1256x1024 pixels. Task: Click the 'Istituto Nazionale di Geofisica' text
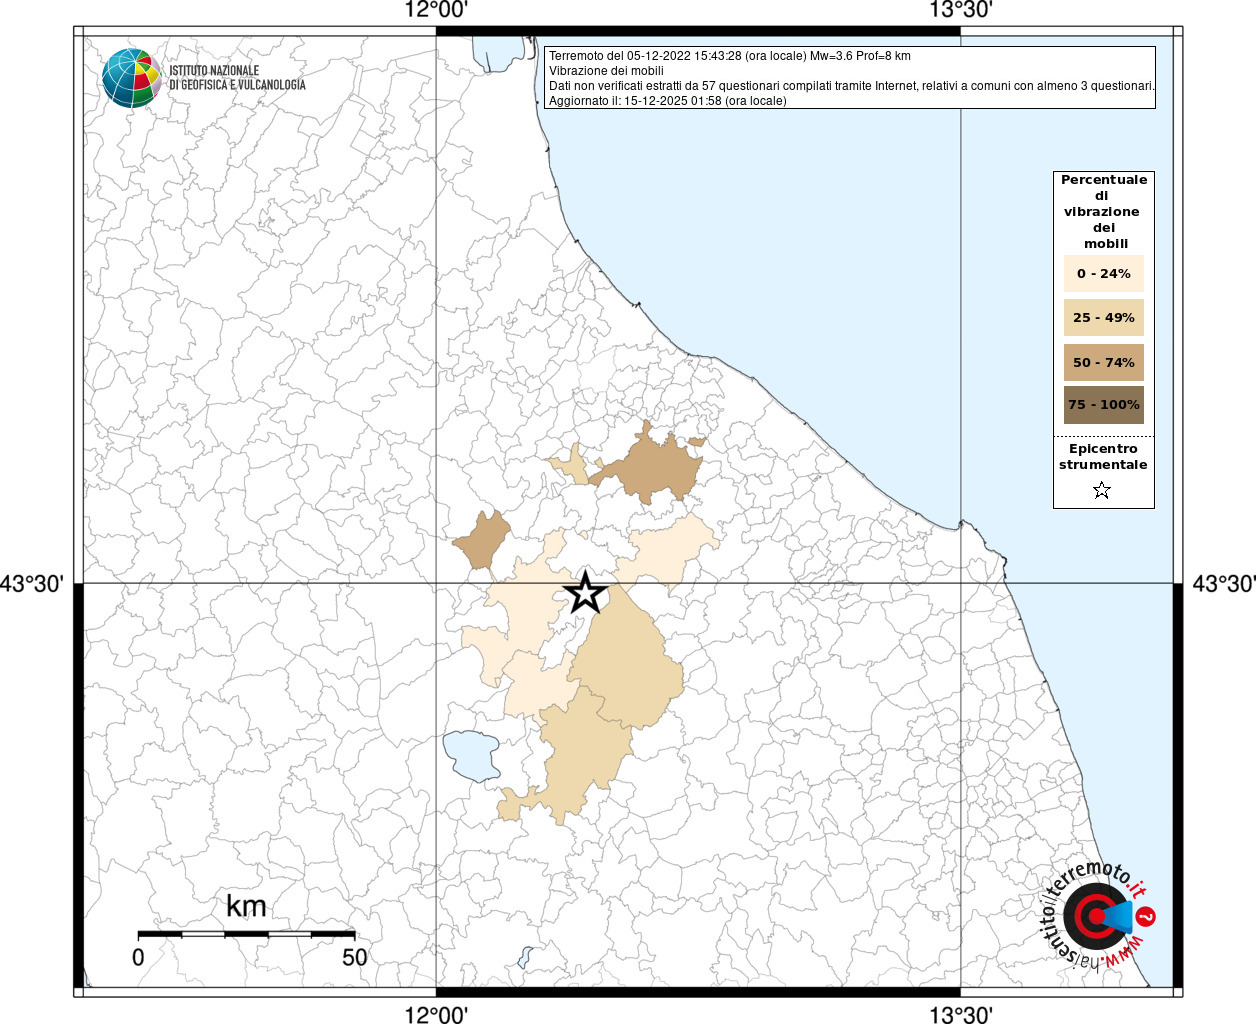click(x=237, y=78)
